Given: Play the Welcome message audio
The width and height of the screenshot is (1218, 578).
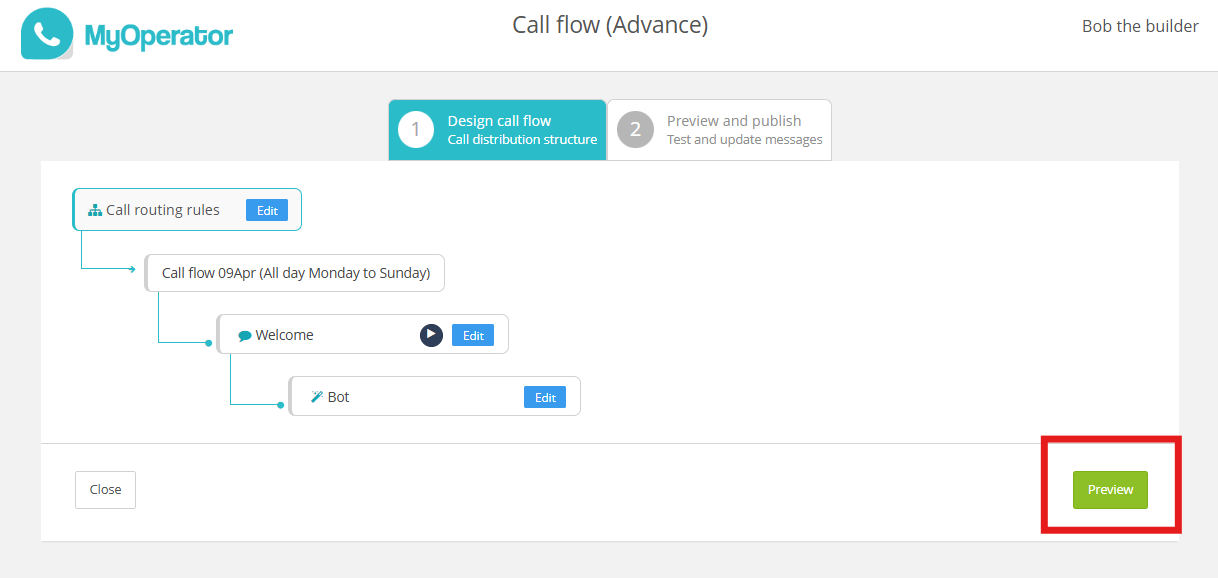Looking at the screenshot, I should (x=431, y=335).
